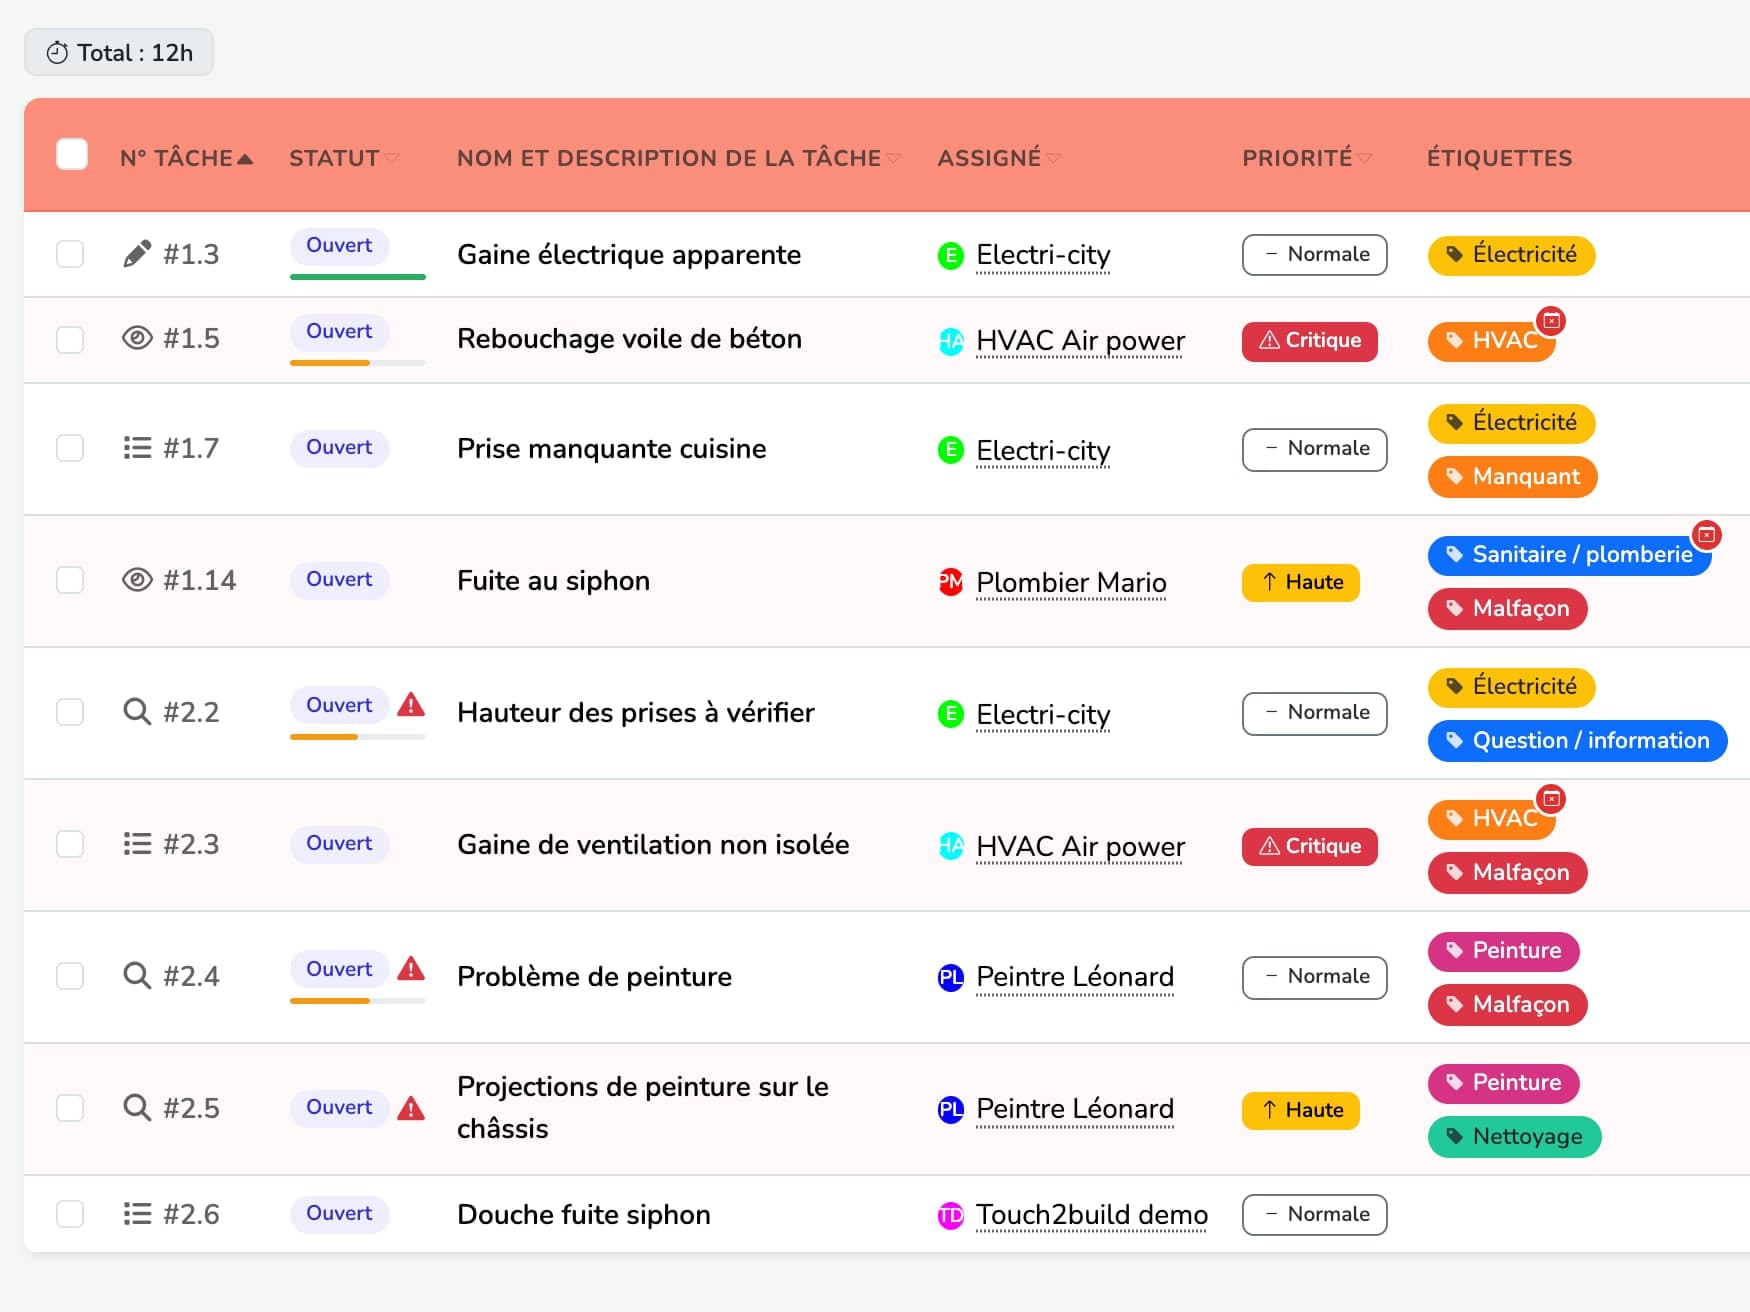Select the checkbox for task #1.14

point(70,580)
